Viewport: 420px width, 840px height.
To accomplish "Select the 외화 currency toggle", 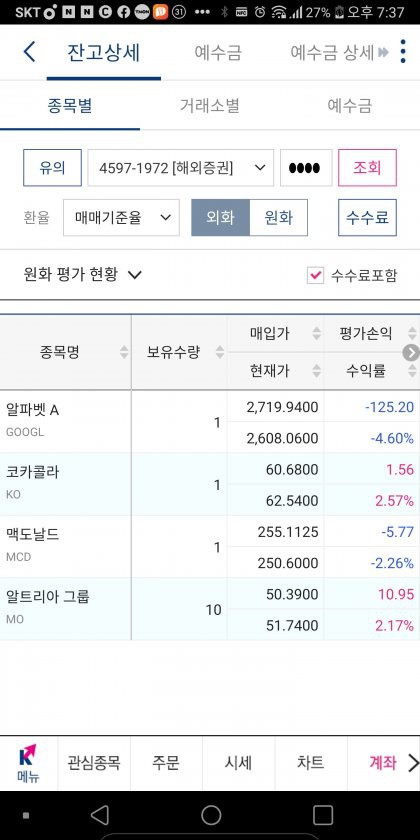I will [x=220, y=218].
